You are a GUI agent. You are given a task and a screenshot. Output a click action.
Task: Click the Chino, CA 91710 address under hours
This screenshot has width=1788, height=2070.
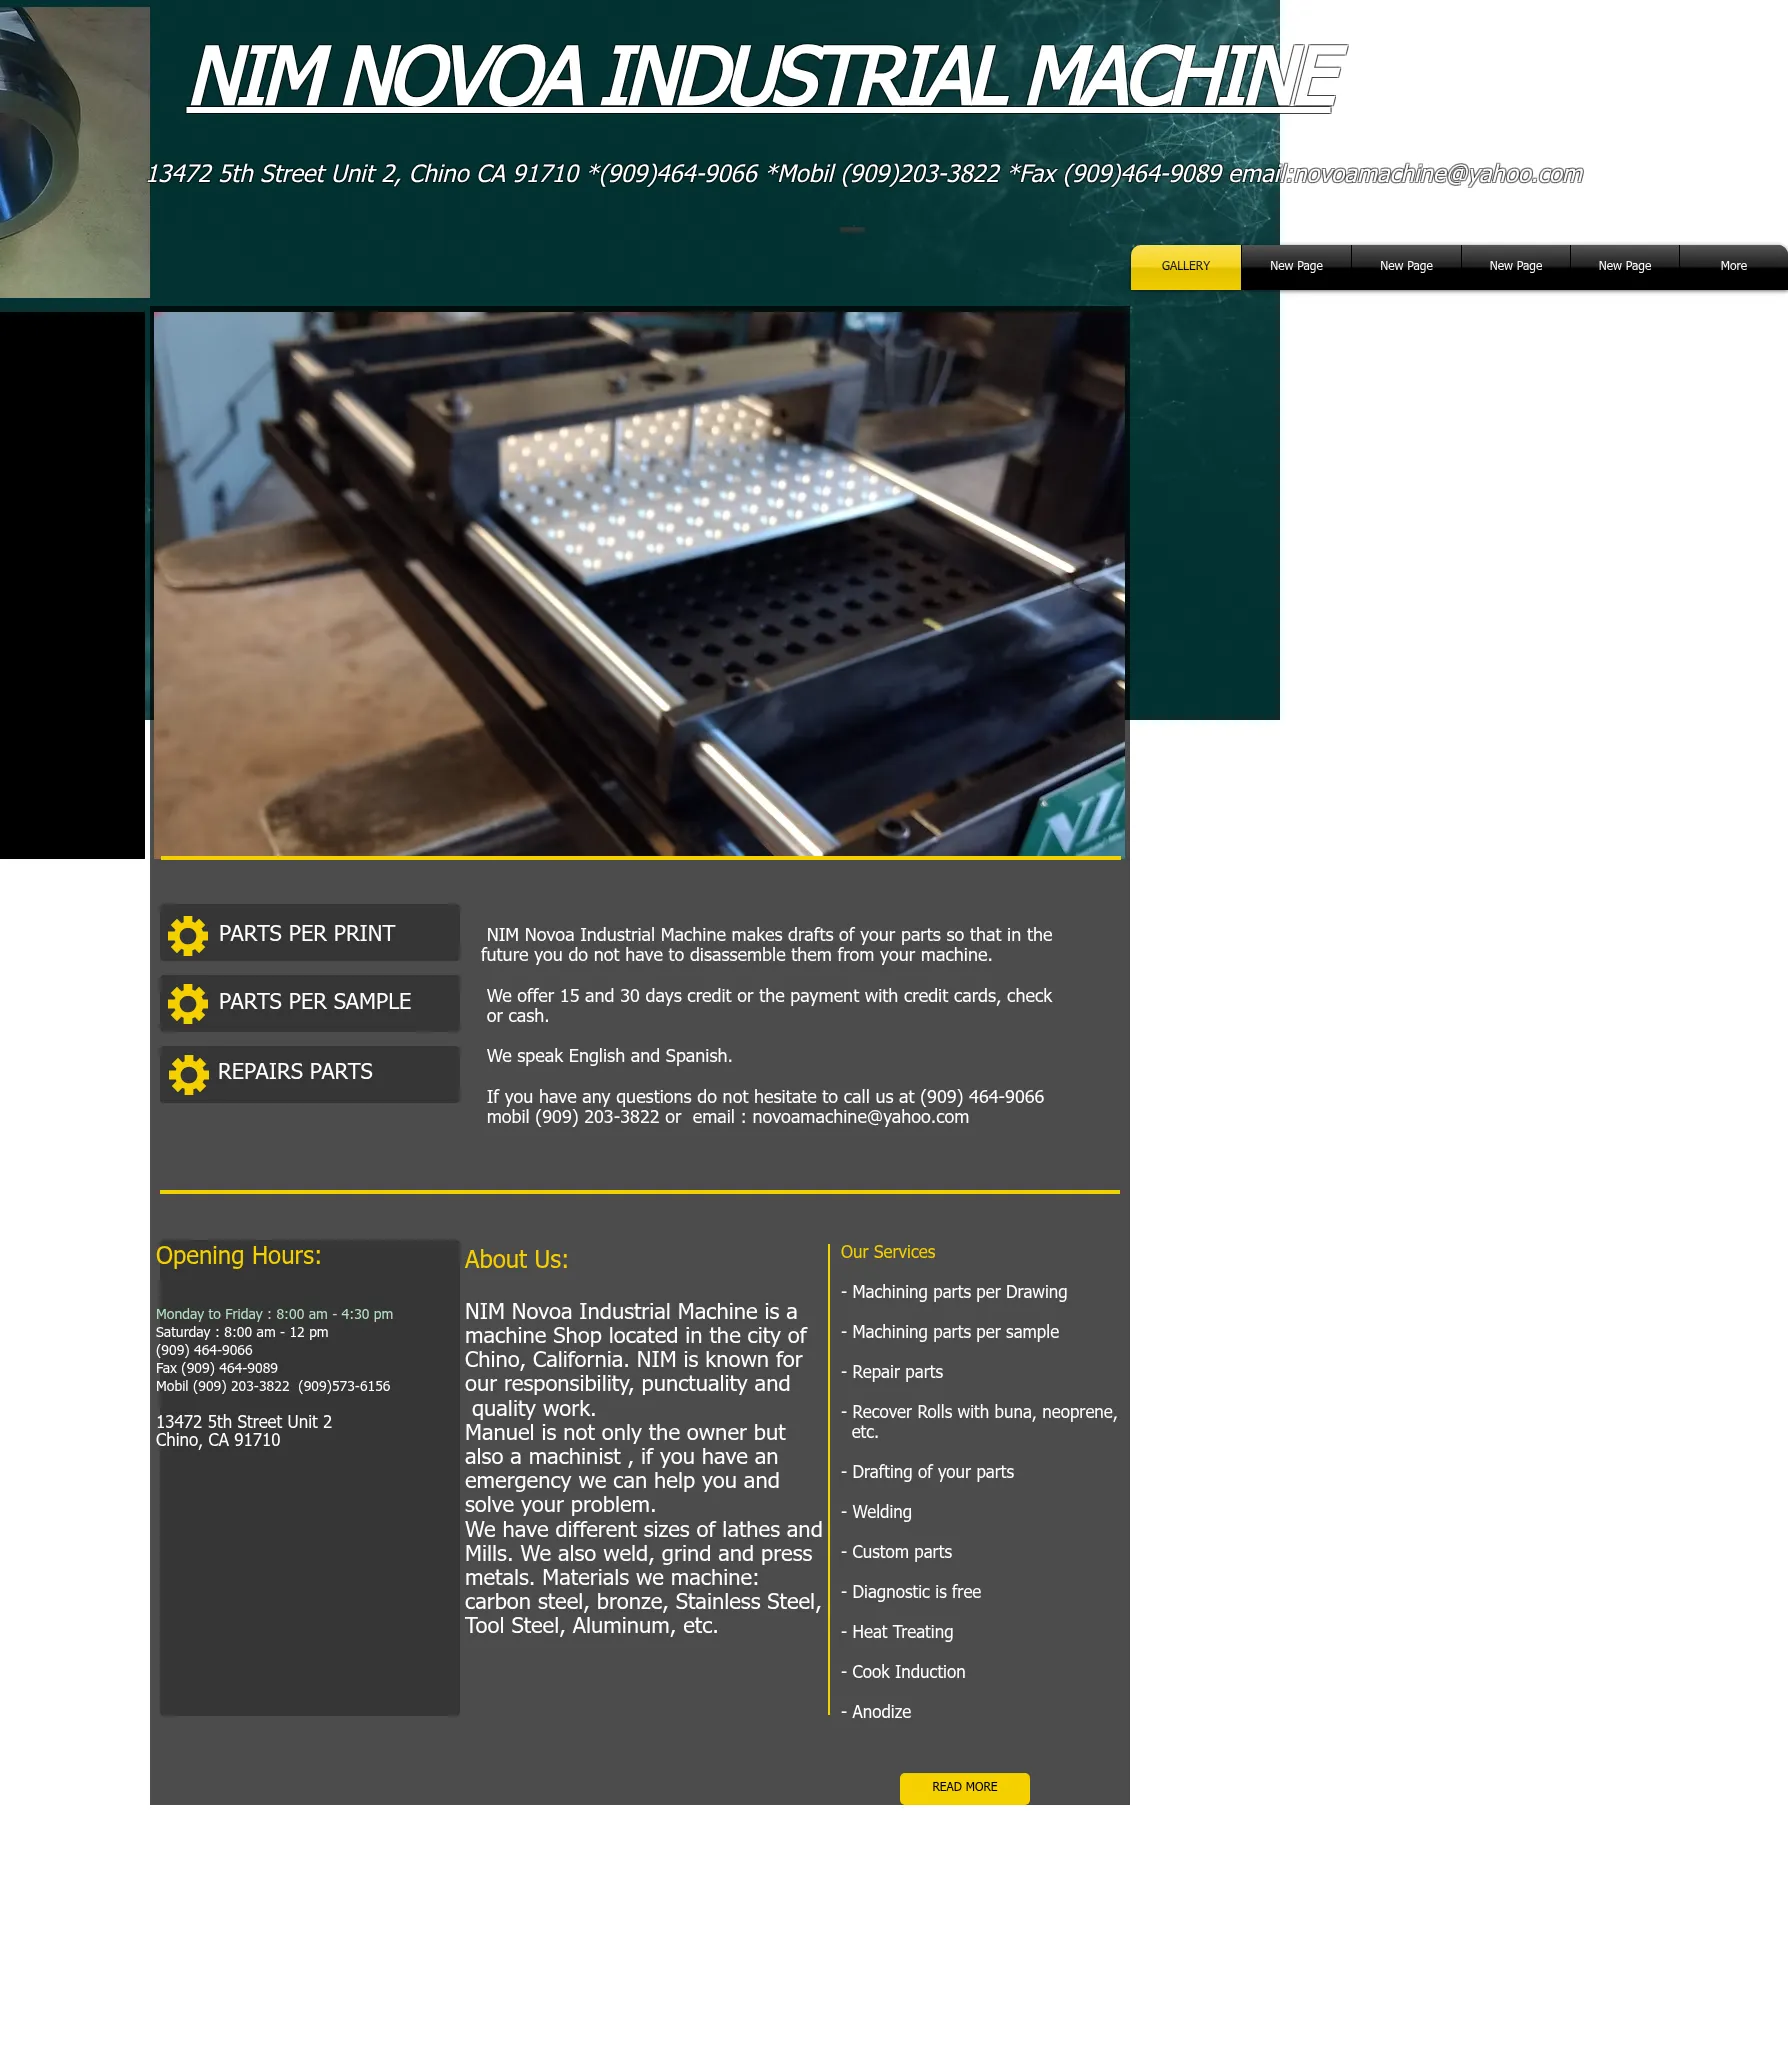218,1440
